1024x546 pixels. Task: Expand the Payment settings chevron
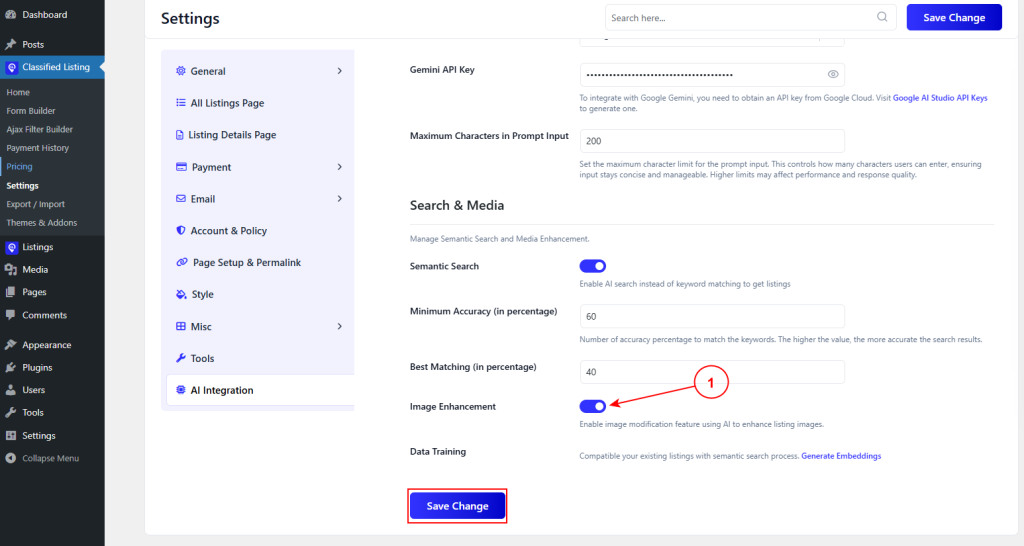click(x=340, y=167)
